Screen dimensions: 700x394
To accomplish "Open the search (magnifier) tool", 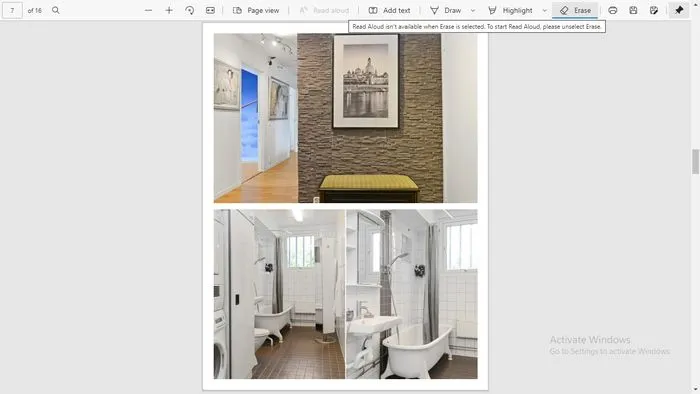I will point(55,10).
